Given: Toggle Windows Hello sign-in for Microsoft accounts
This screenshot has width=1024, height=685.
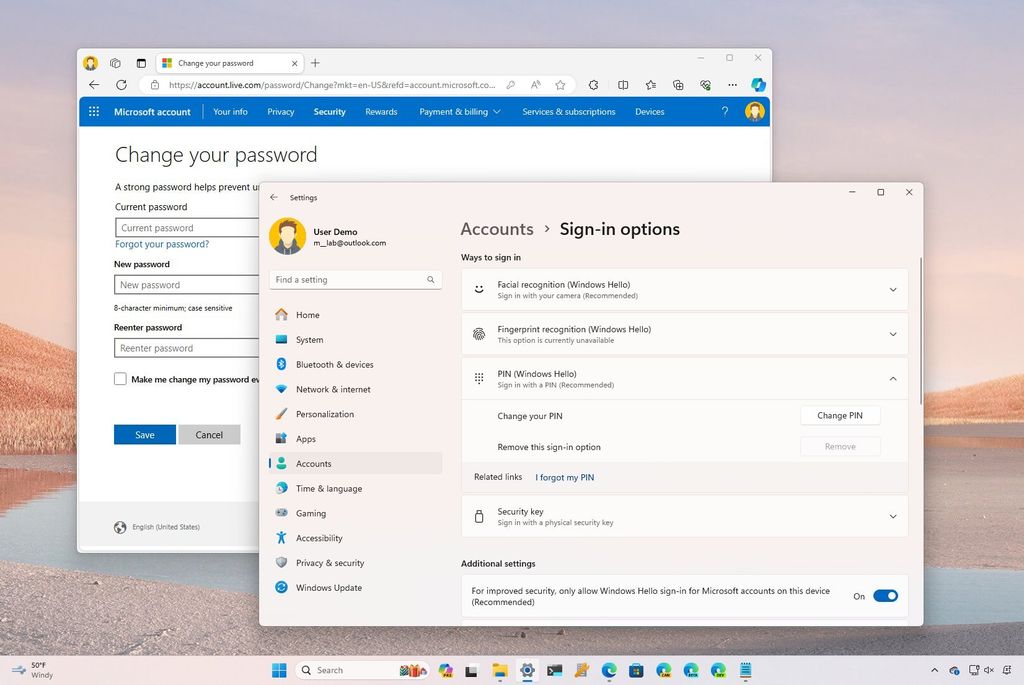Looking at the screenshot, I should (885, 595).
